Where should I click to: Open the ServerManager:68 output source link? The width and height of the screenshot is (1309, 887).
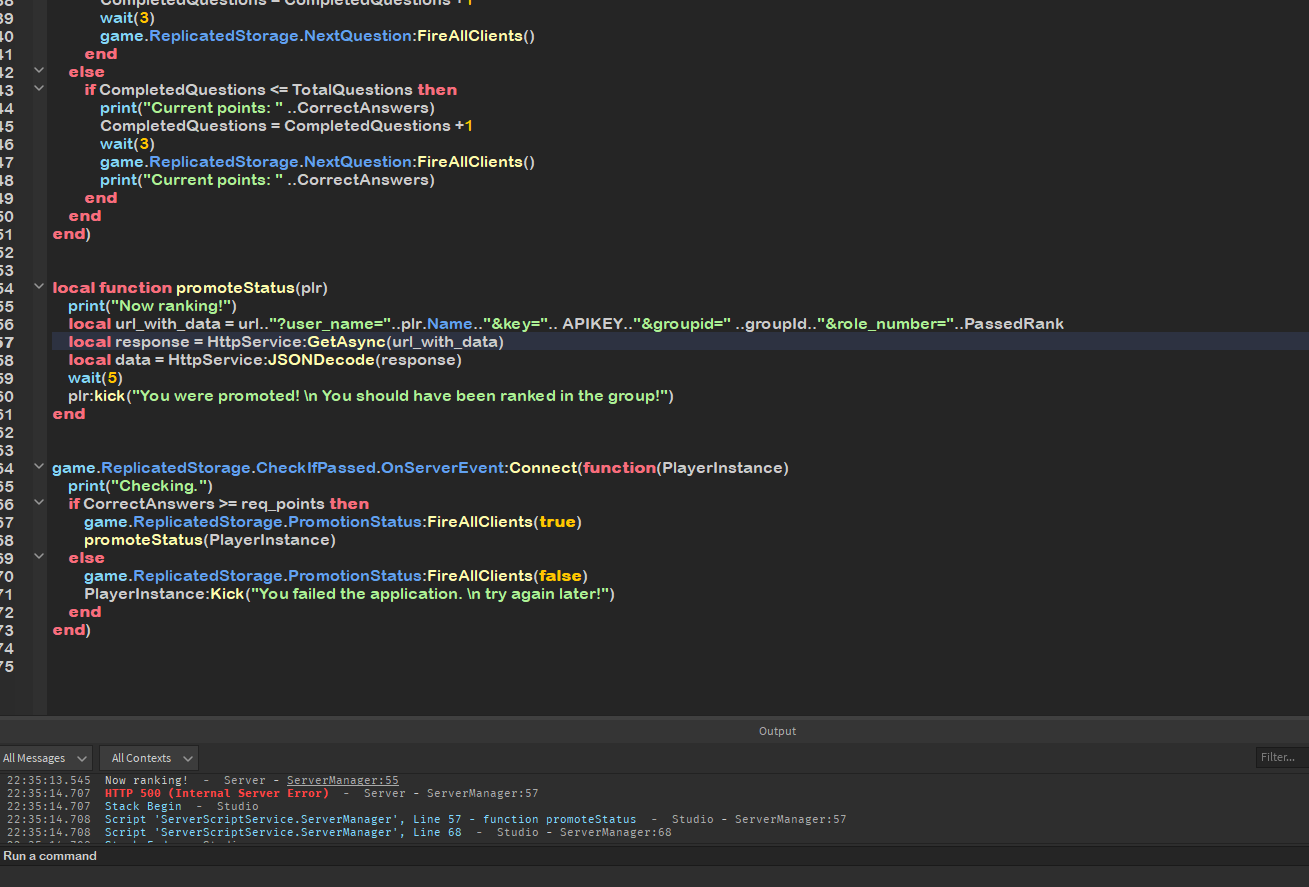(615, 832)
